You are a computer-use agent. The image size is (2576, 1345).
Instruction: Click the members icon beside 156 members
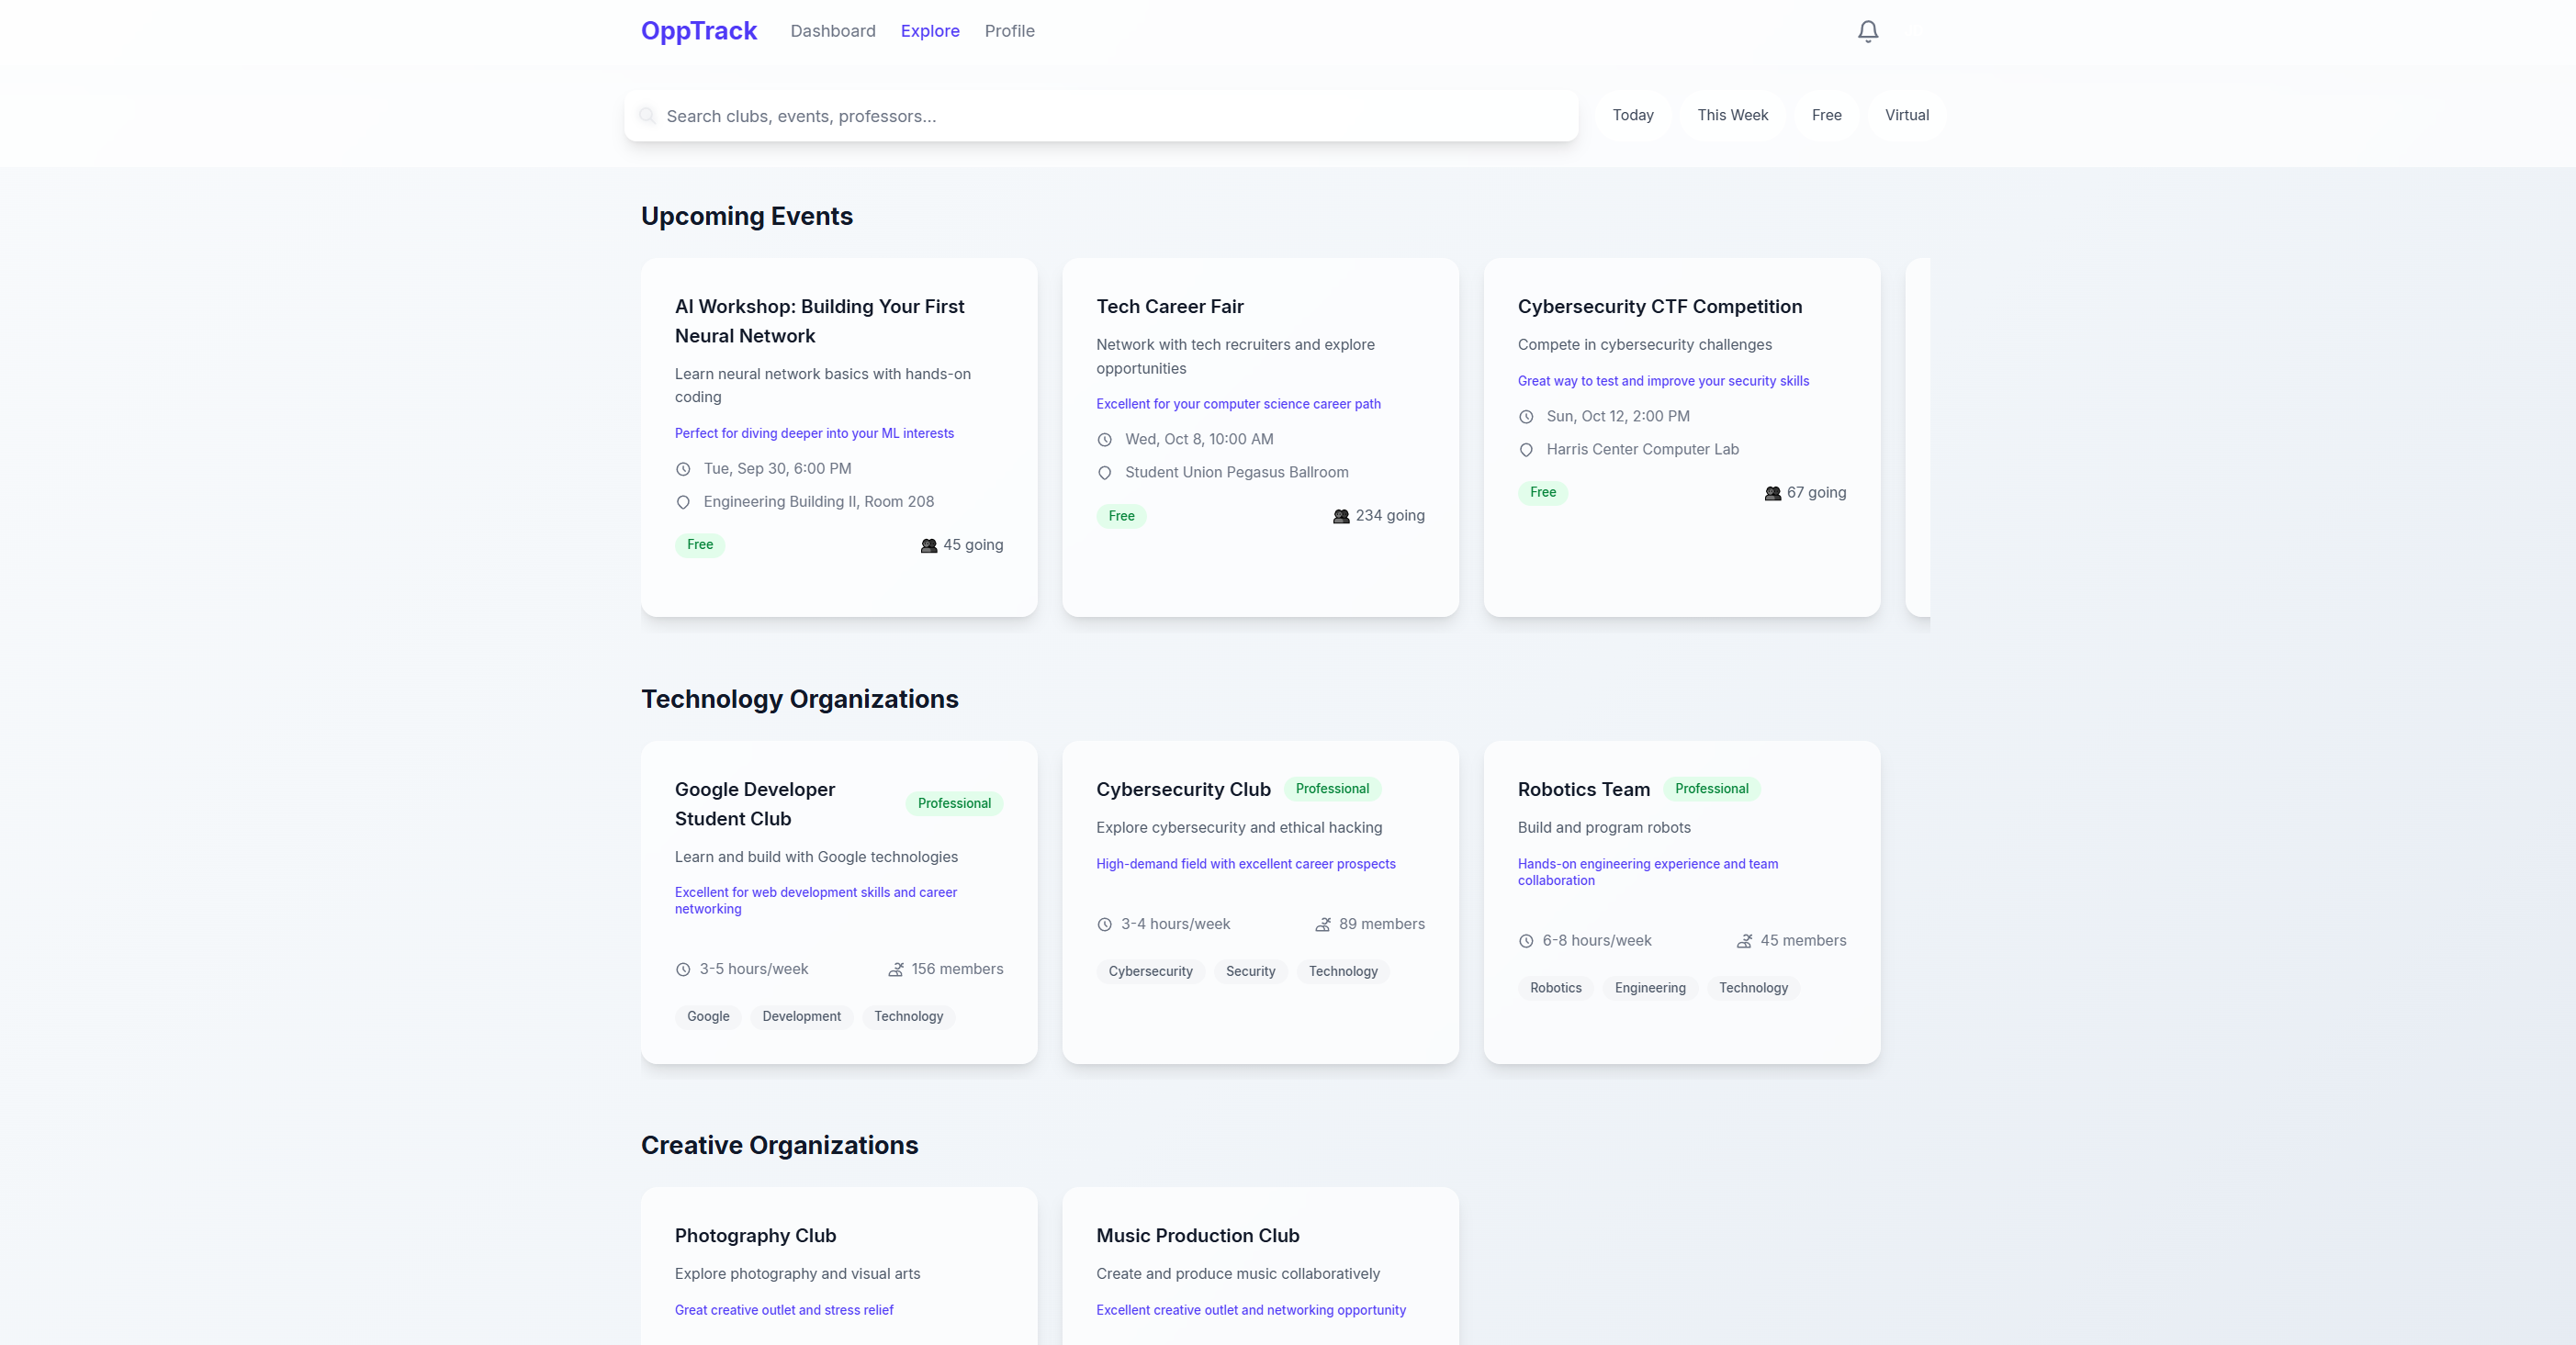coord(896,969)
